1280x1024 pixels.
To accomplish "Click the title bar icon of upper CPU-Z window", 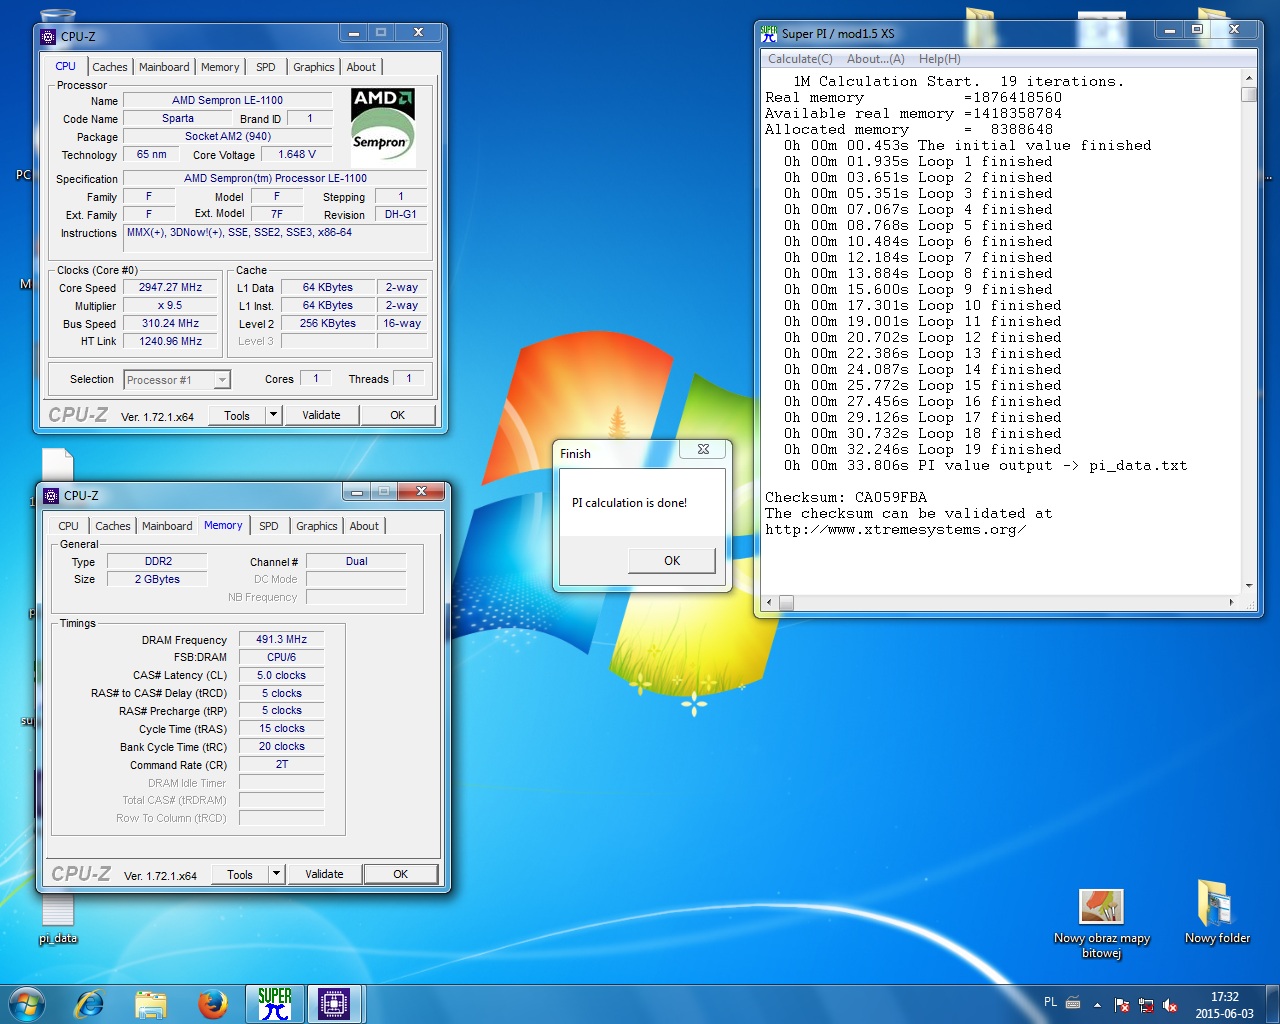I will [48, 37].
